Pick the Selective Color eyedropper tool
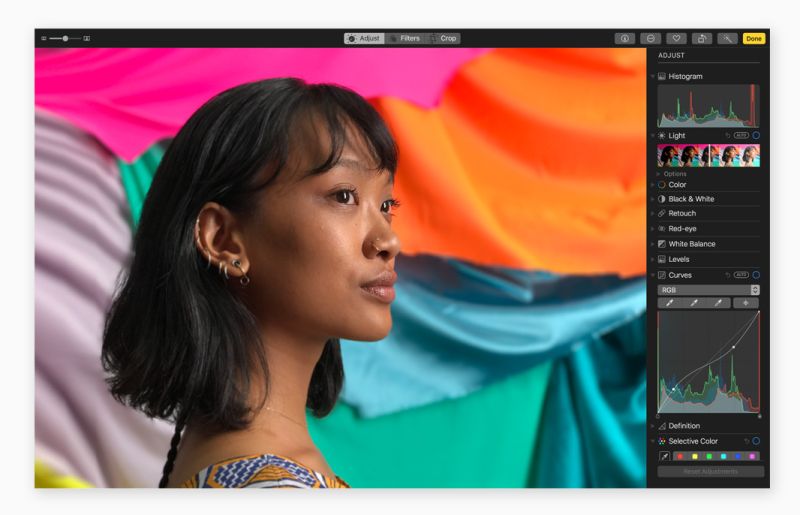800x515 pixels. click(x=664, y=456)
